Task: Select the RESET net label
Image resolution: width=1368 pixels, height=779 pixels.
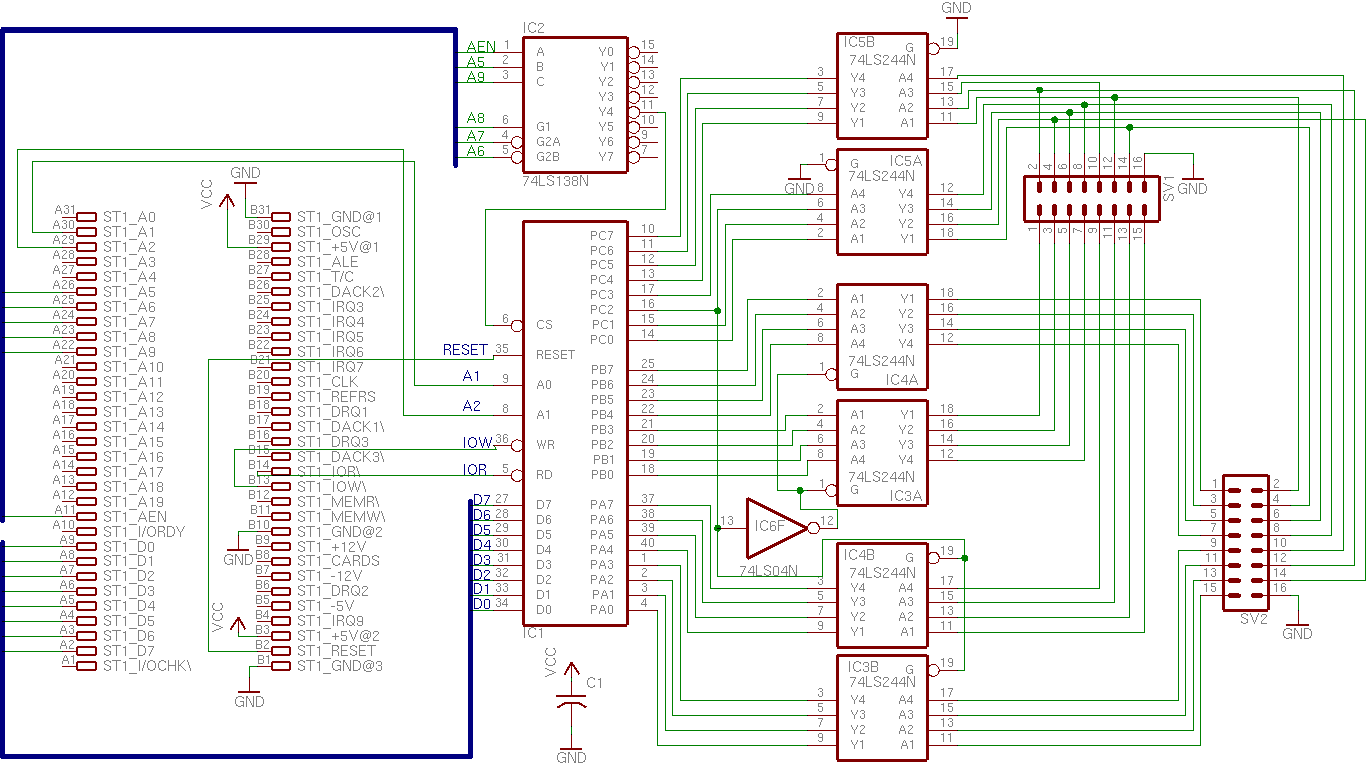Action: [x=465, y=350]
